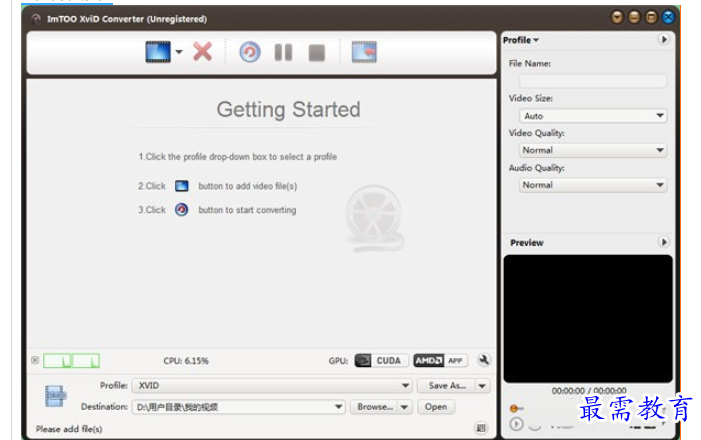Open the Add file dropdown arrow
701x440 pixels.
179,52
